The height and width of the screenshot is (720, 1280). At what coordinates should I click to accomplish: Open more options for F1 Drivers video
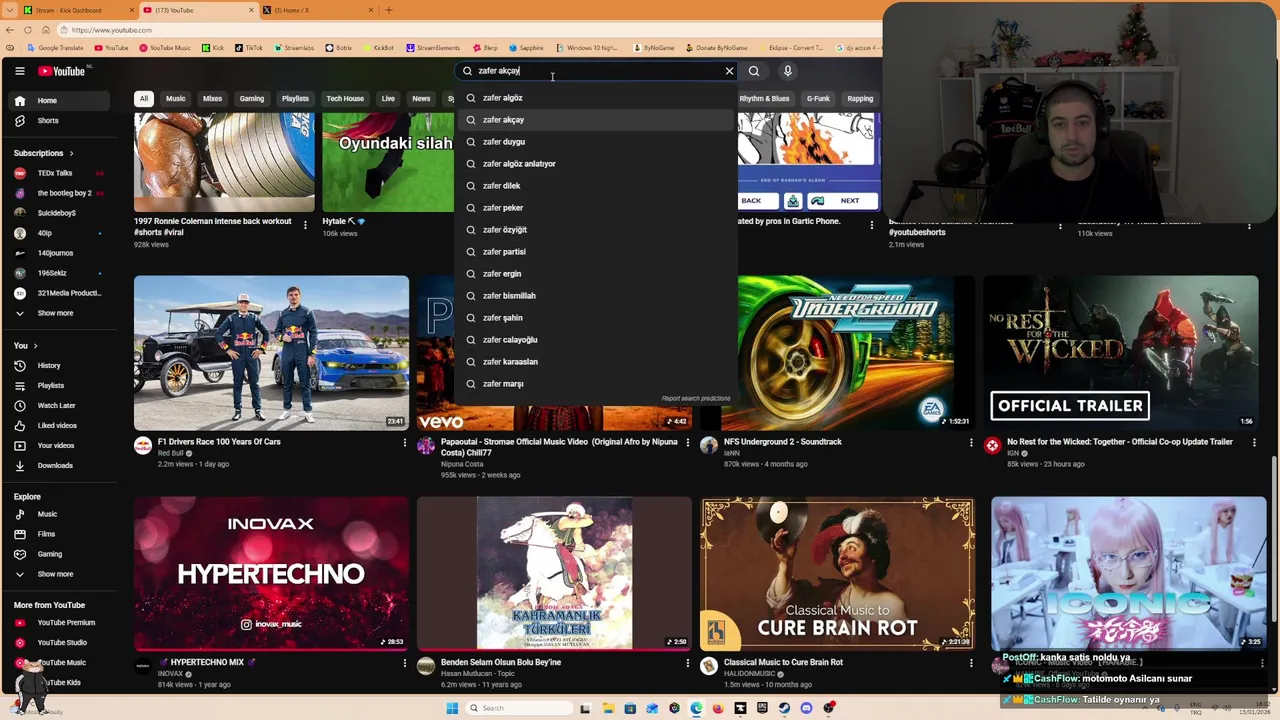[x=405, y=443]
